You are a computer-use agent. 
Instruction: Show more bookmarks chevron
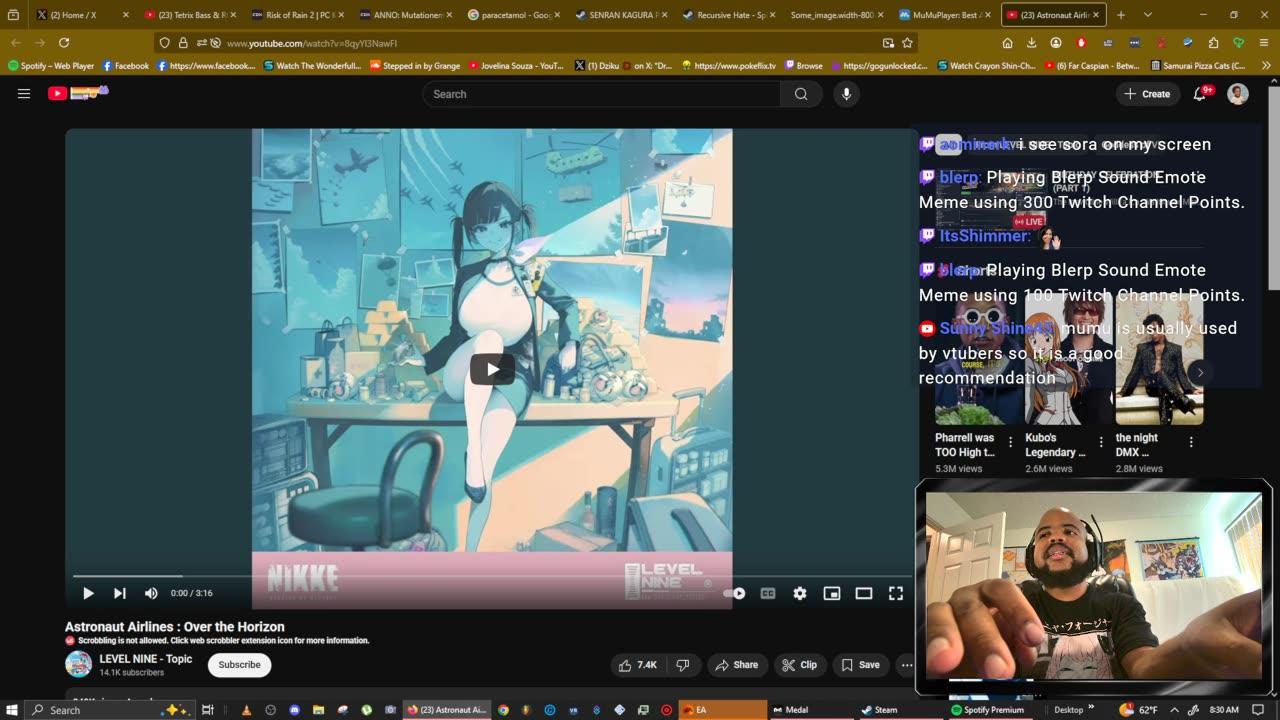click(x=1267, y=66)
